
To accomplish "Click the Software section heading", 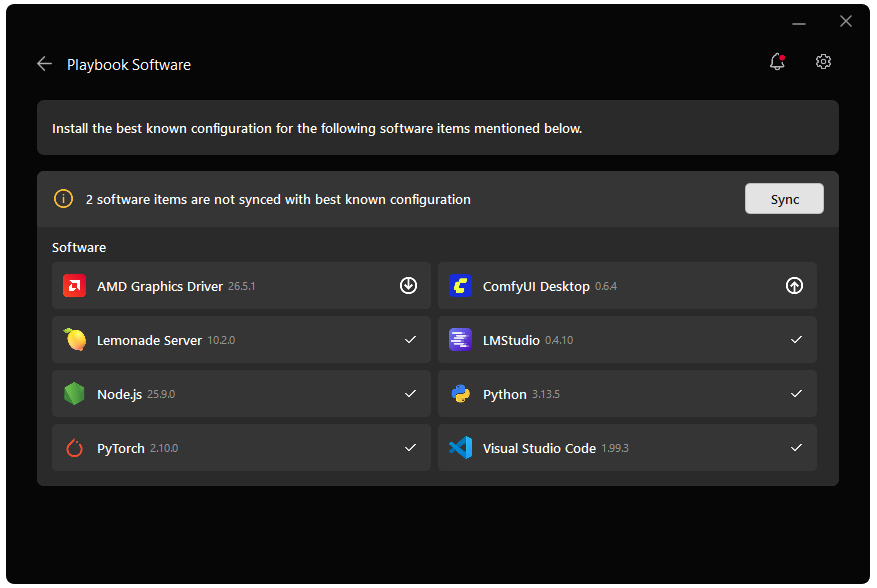I will [79, 247].
